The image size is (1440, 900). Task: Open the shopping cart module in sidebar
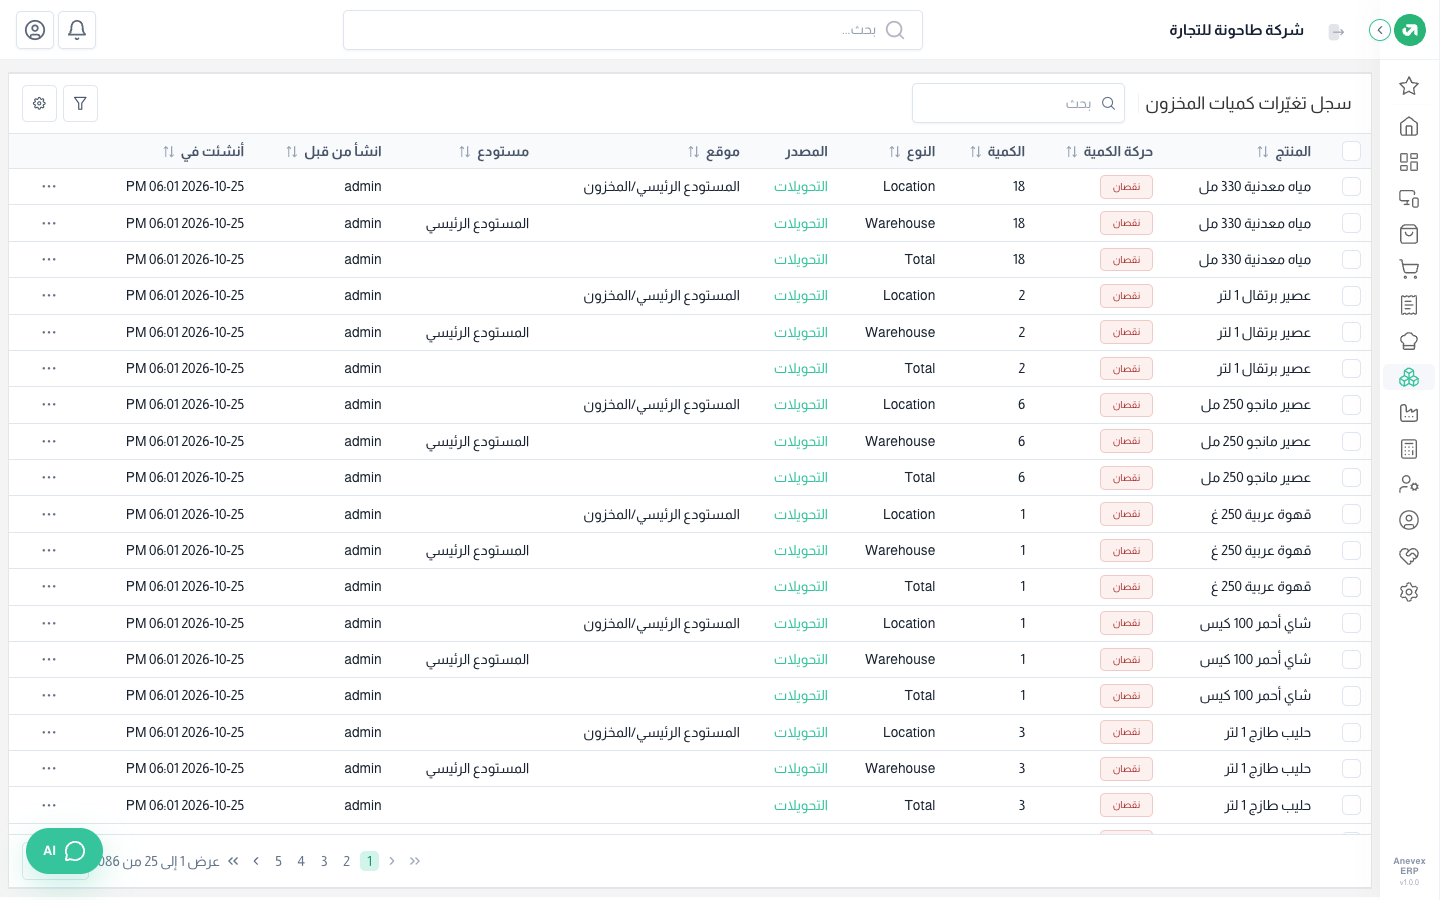point(1409,269)
